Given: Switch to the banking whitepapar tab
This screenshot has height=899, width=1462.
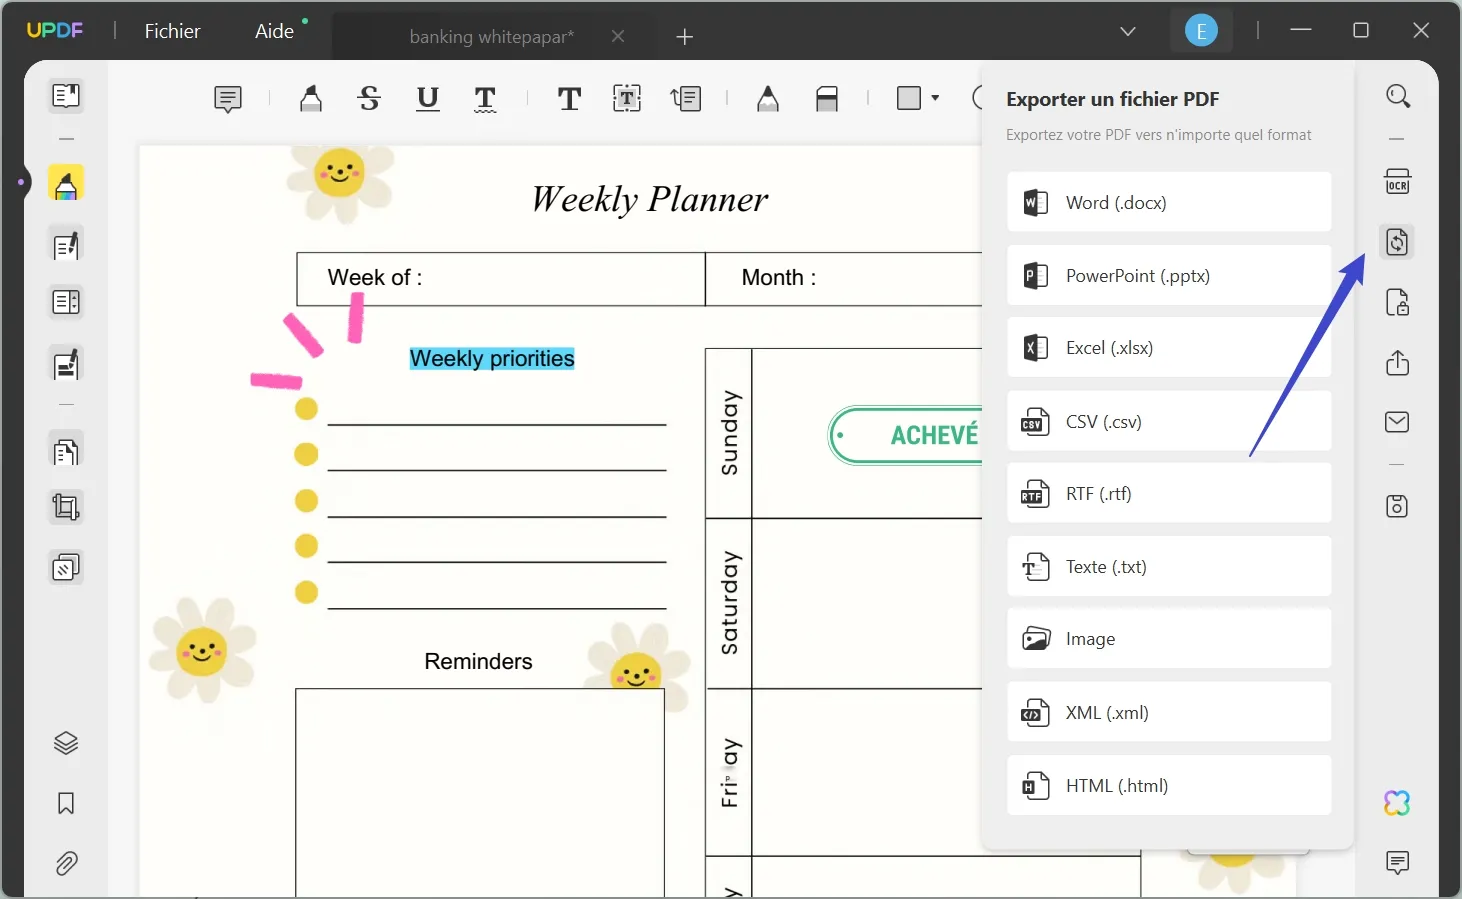Looking at the screenshot, I should pyautogui.click(x=490, y=36).
